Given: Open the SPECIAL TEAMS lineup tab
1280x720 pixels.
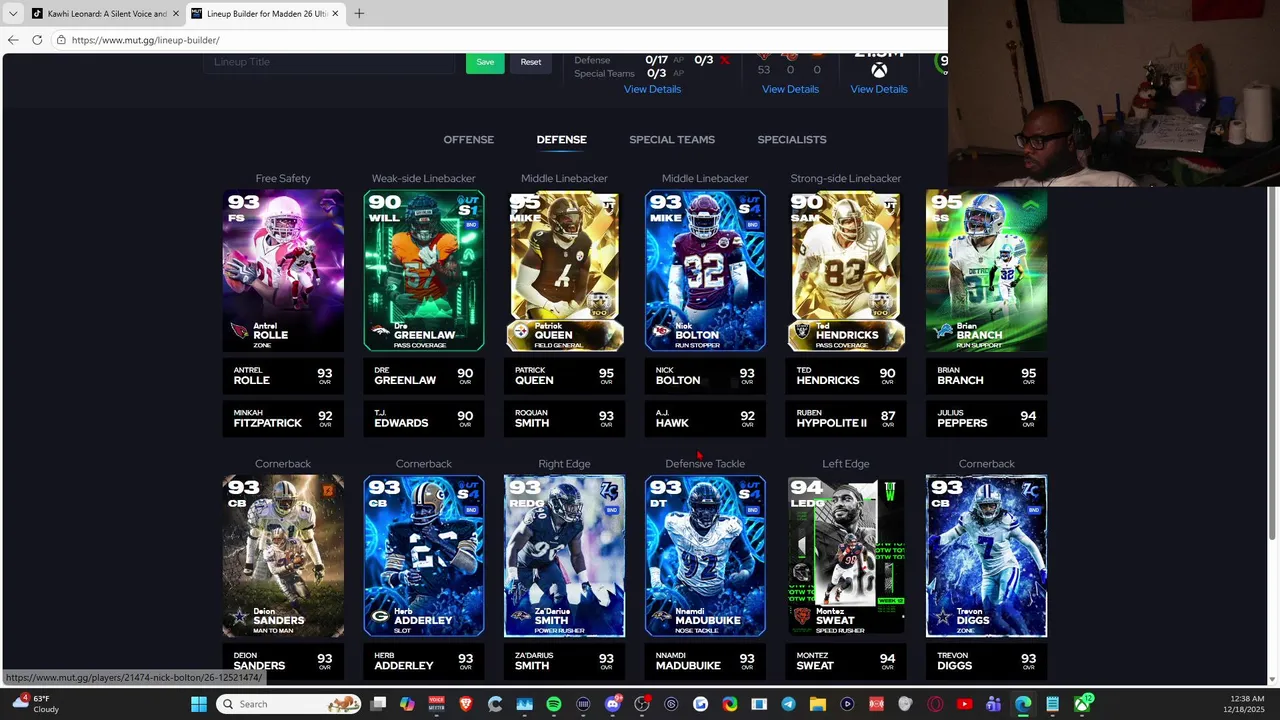Looking at the screenshot, I should (672, 139).
